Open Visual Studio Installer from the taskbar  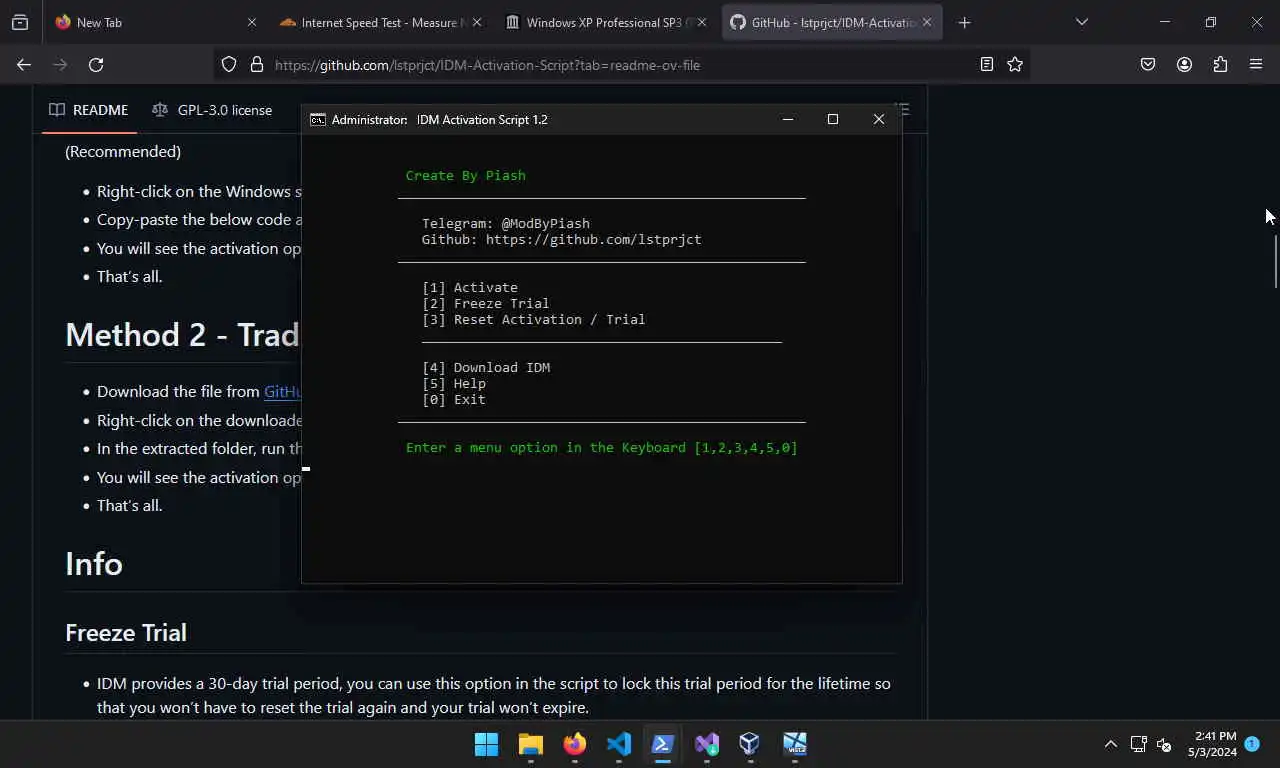[x=707, y=744]
